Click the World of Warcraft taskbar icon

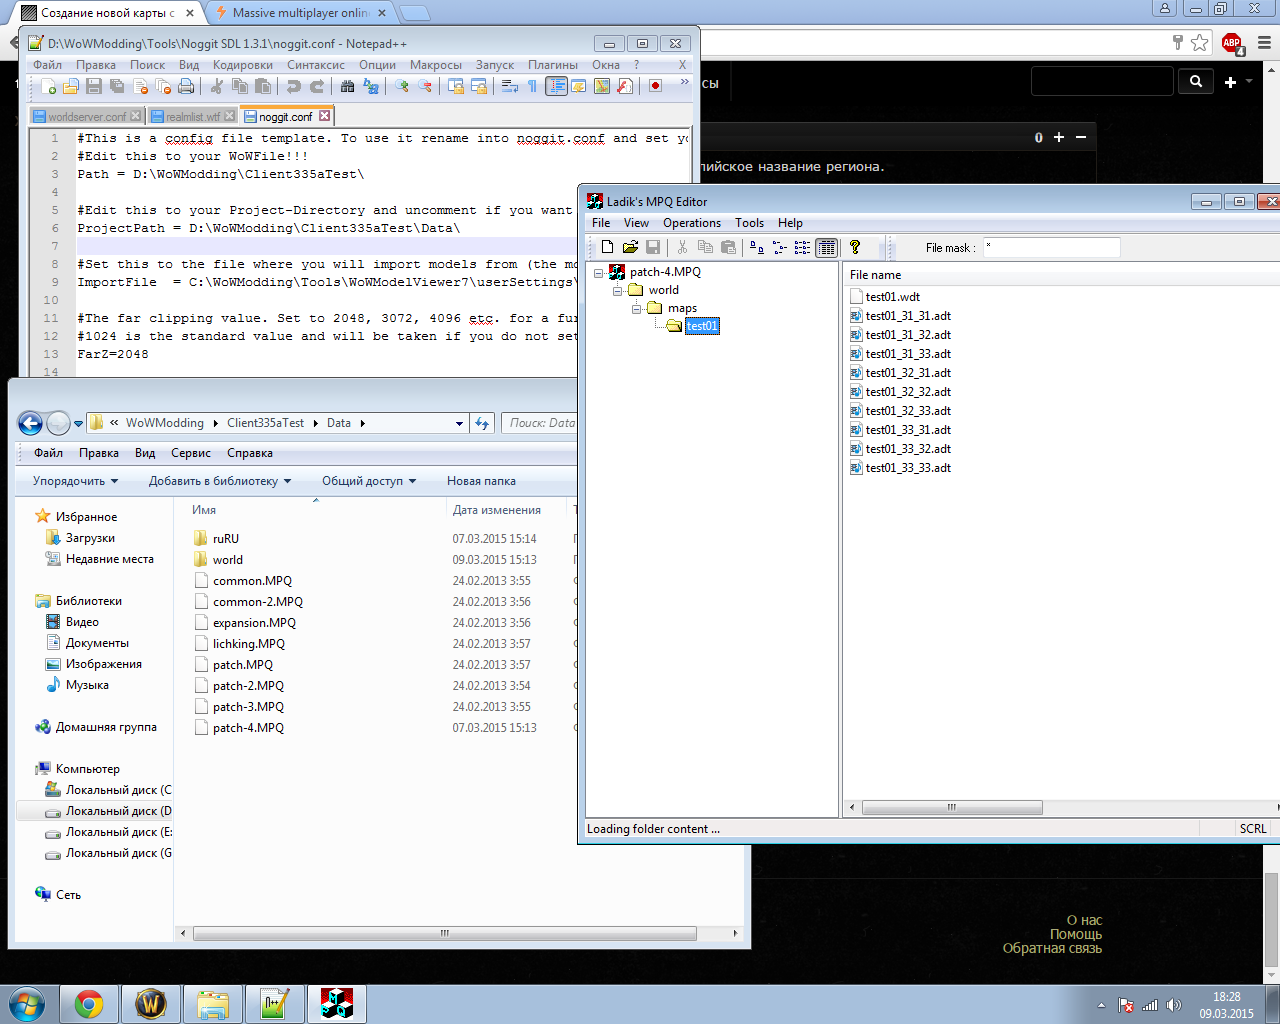[x=151, y=1003]
